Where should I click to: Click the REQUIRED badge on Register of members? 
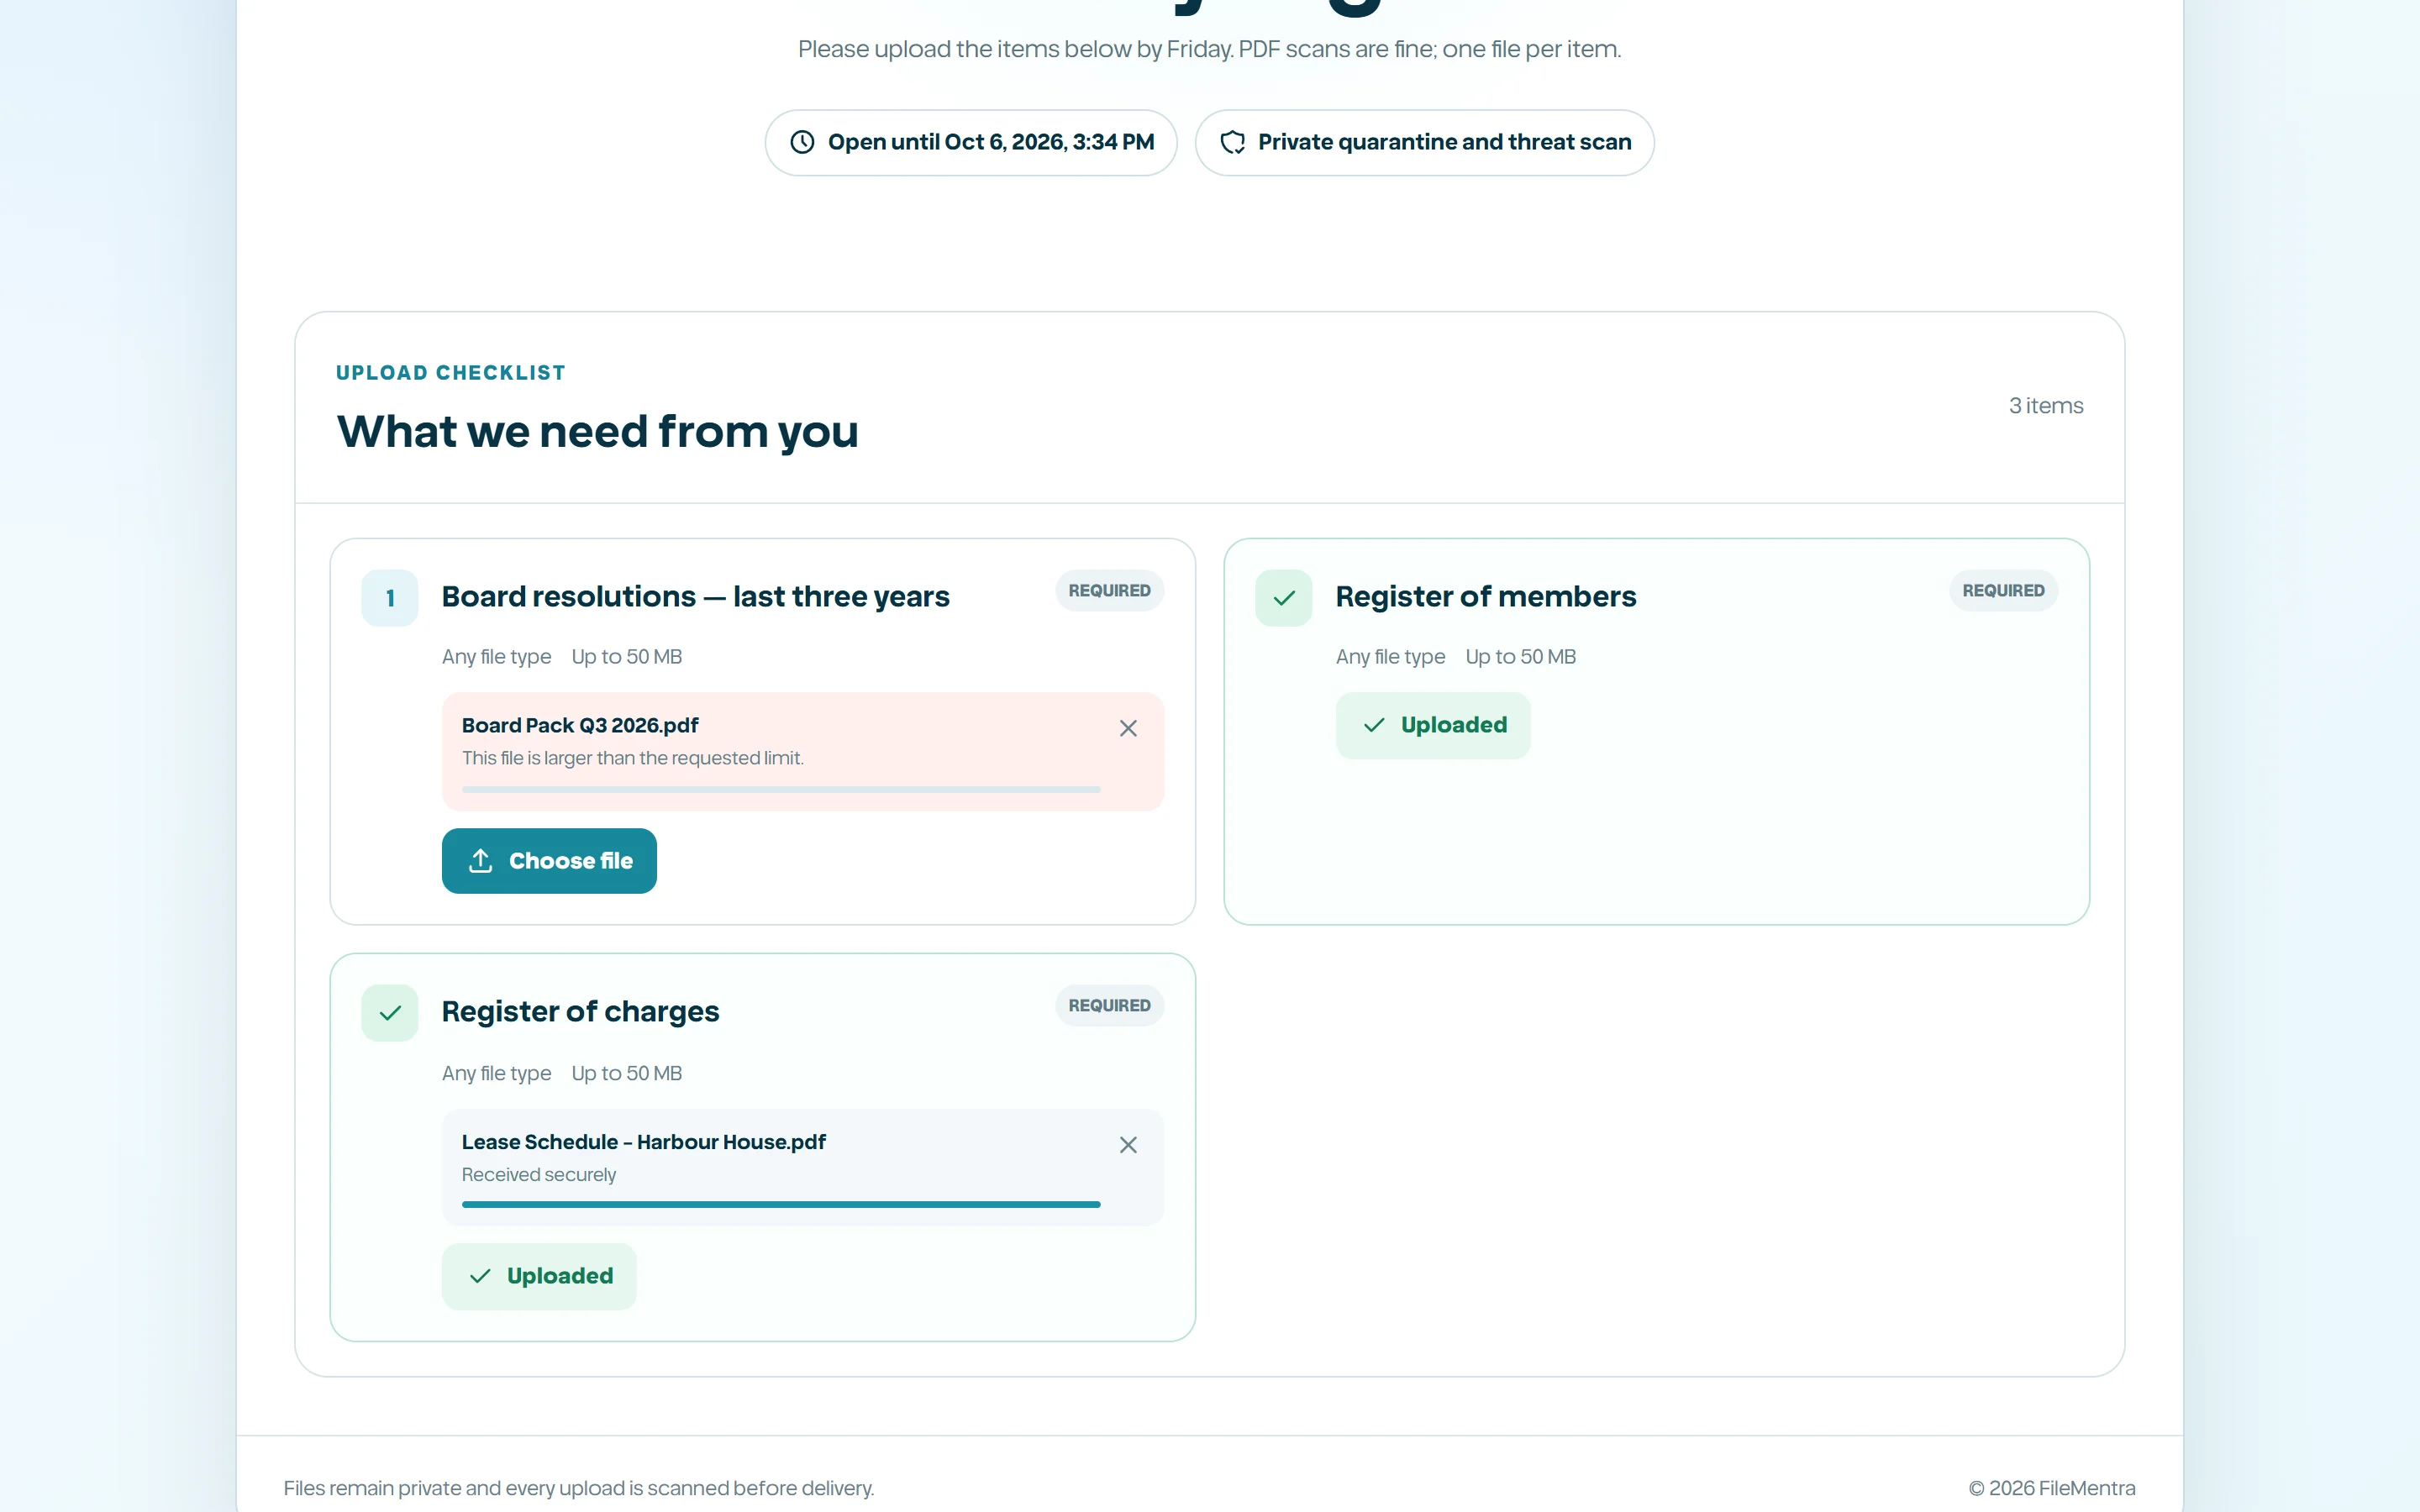tap(2003, 590)
